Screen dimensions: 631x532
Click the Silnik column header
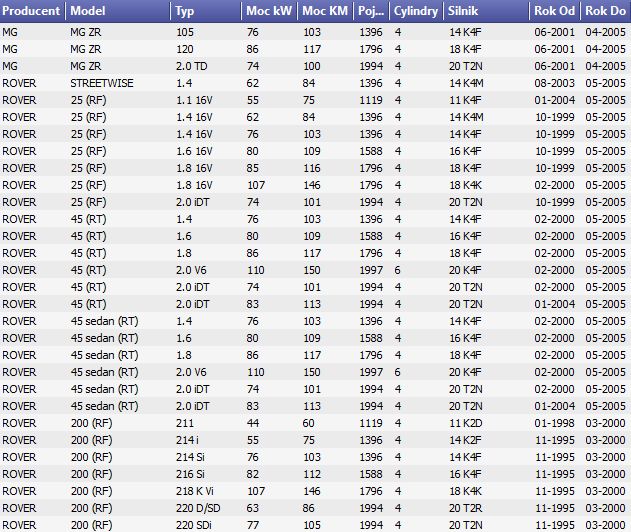coord(486,11)
